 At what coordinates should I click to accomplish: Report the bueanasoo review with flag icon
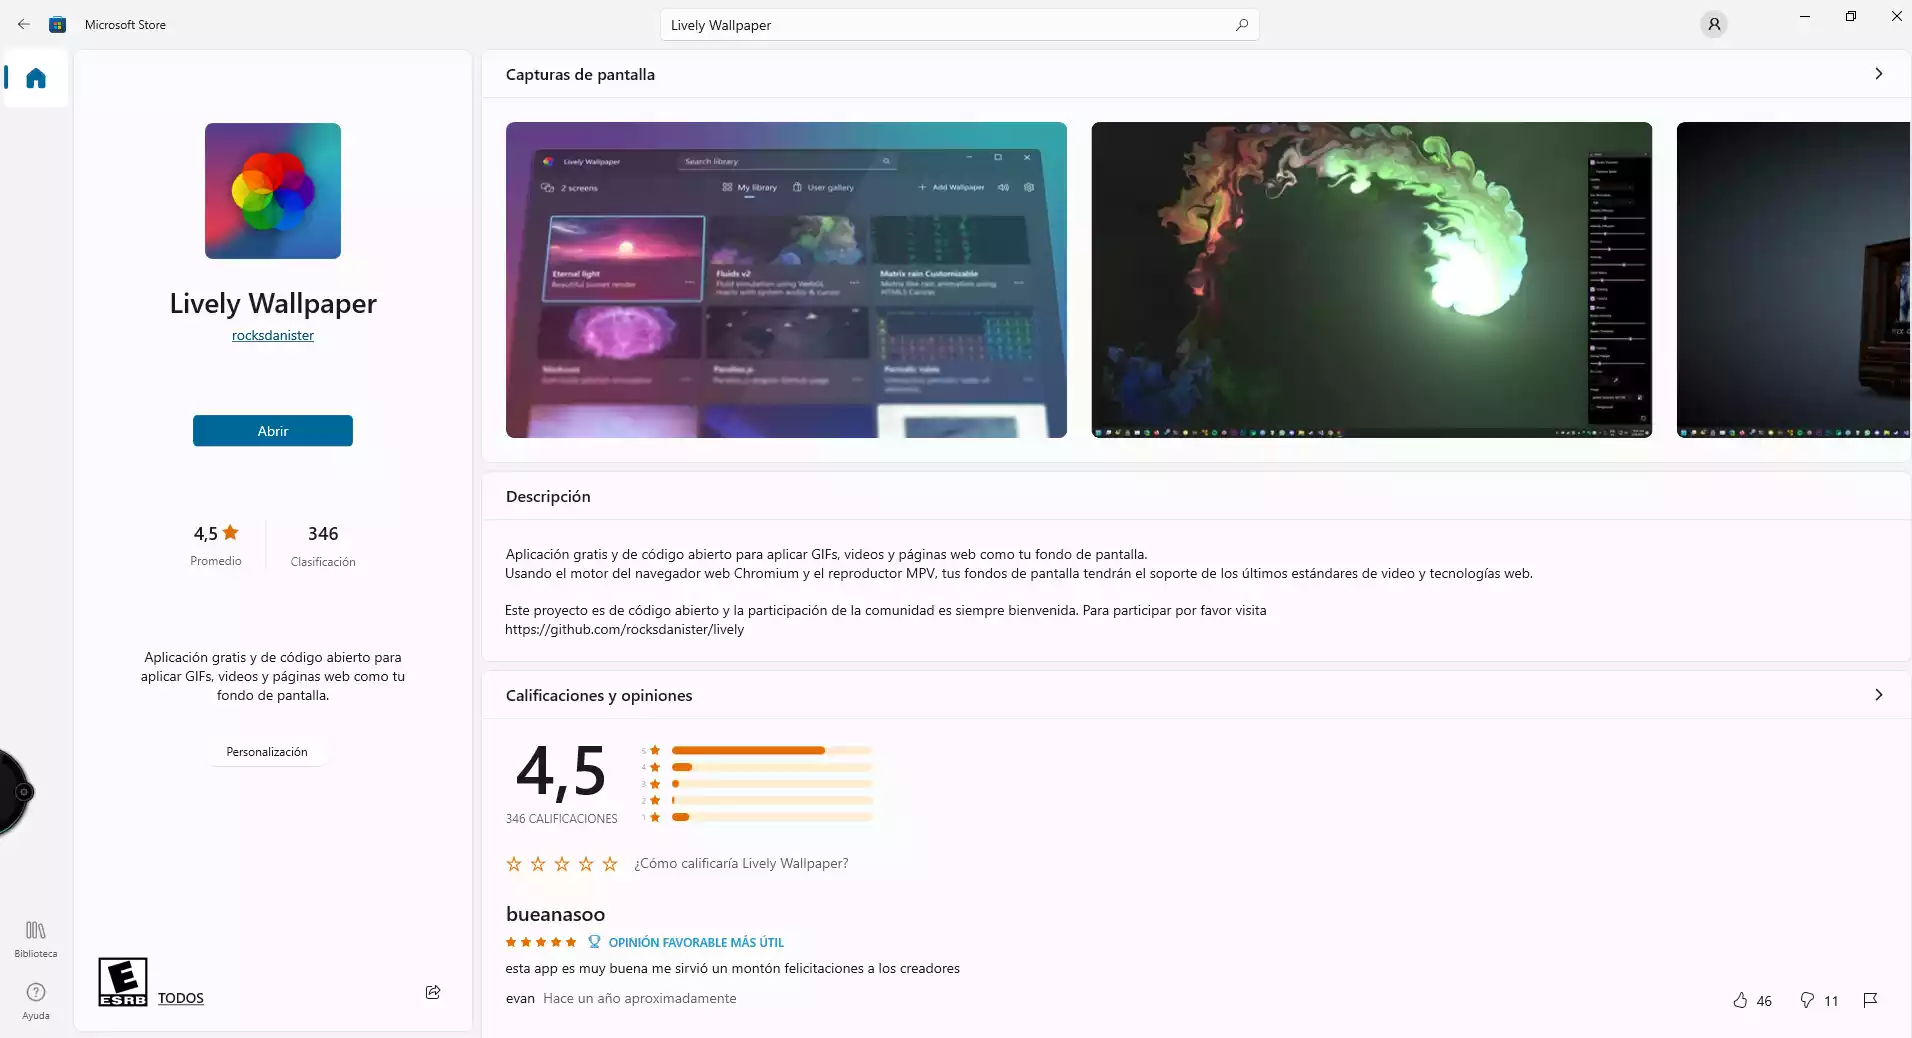click(x=1871, y=1000)
